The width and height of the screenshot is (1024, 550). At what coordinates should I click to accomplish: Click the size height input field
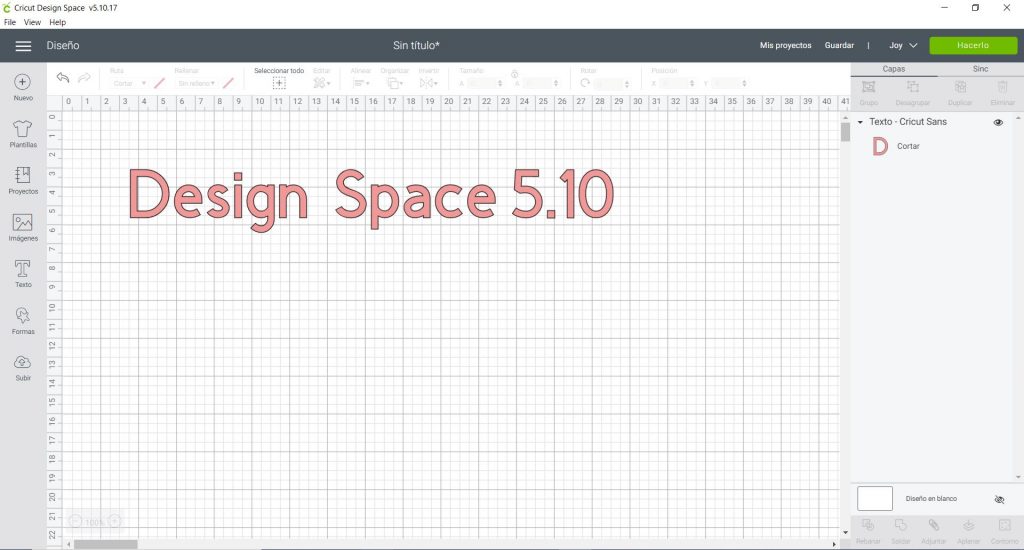(x=541, y=83)
